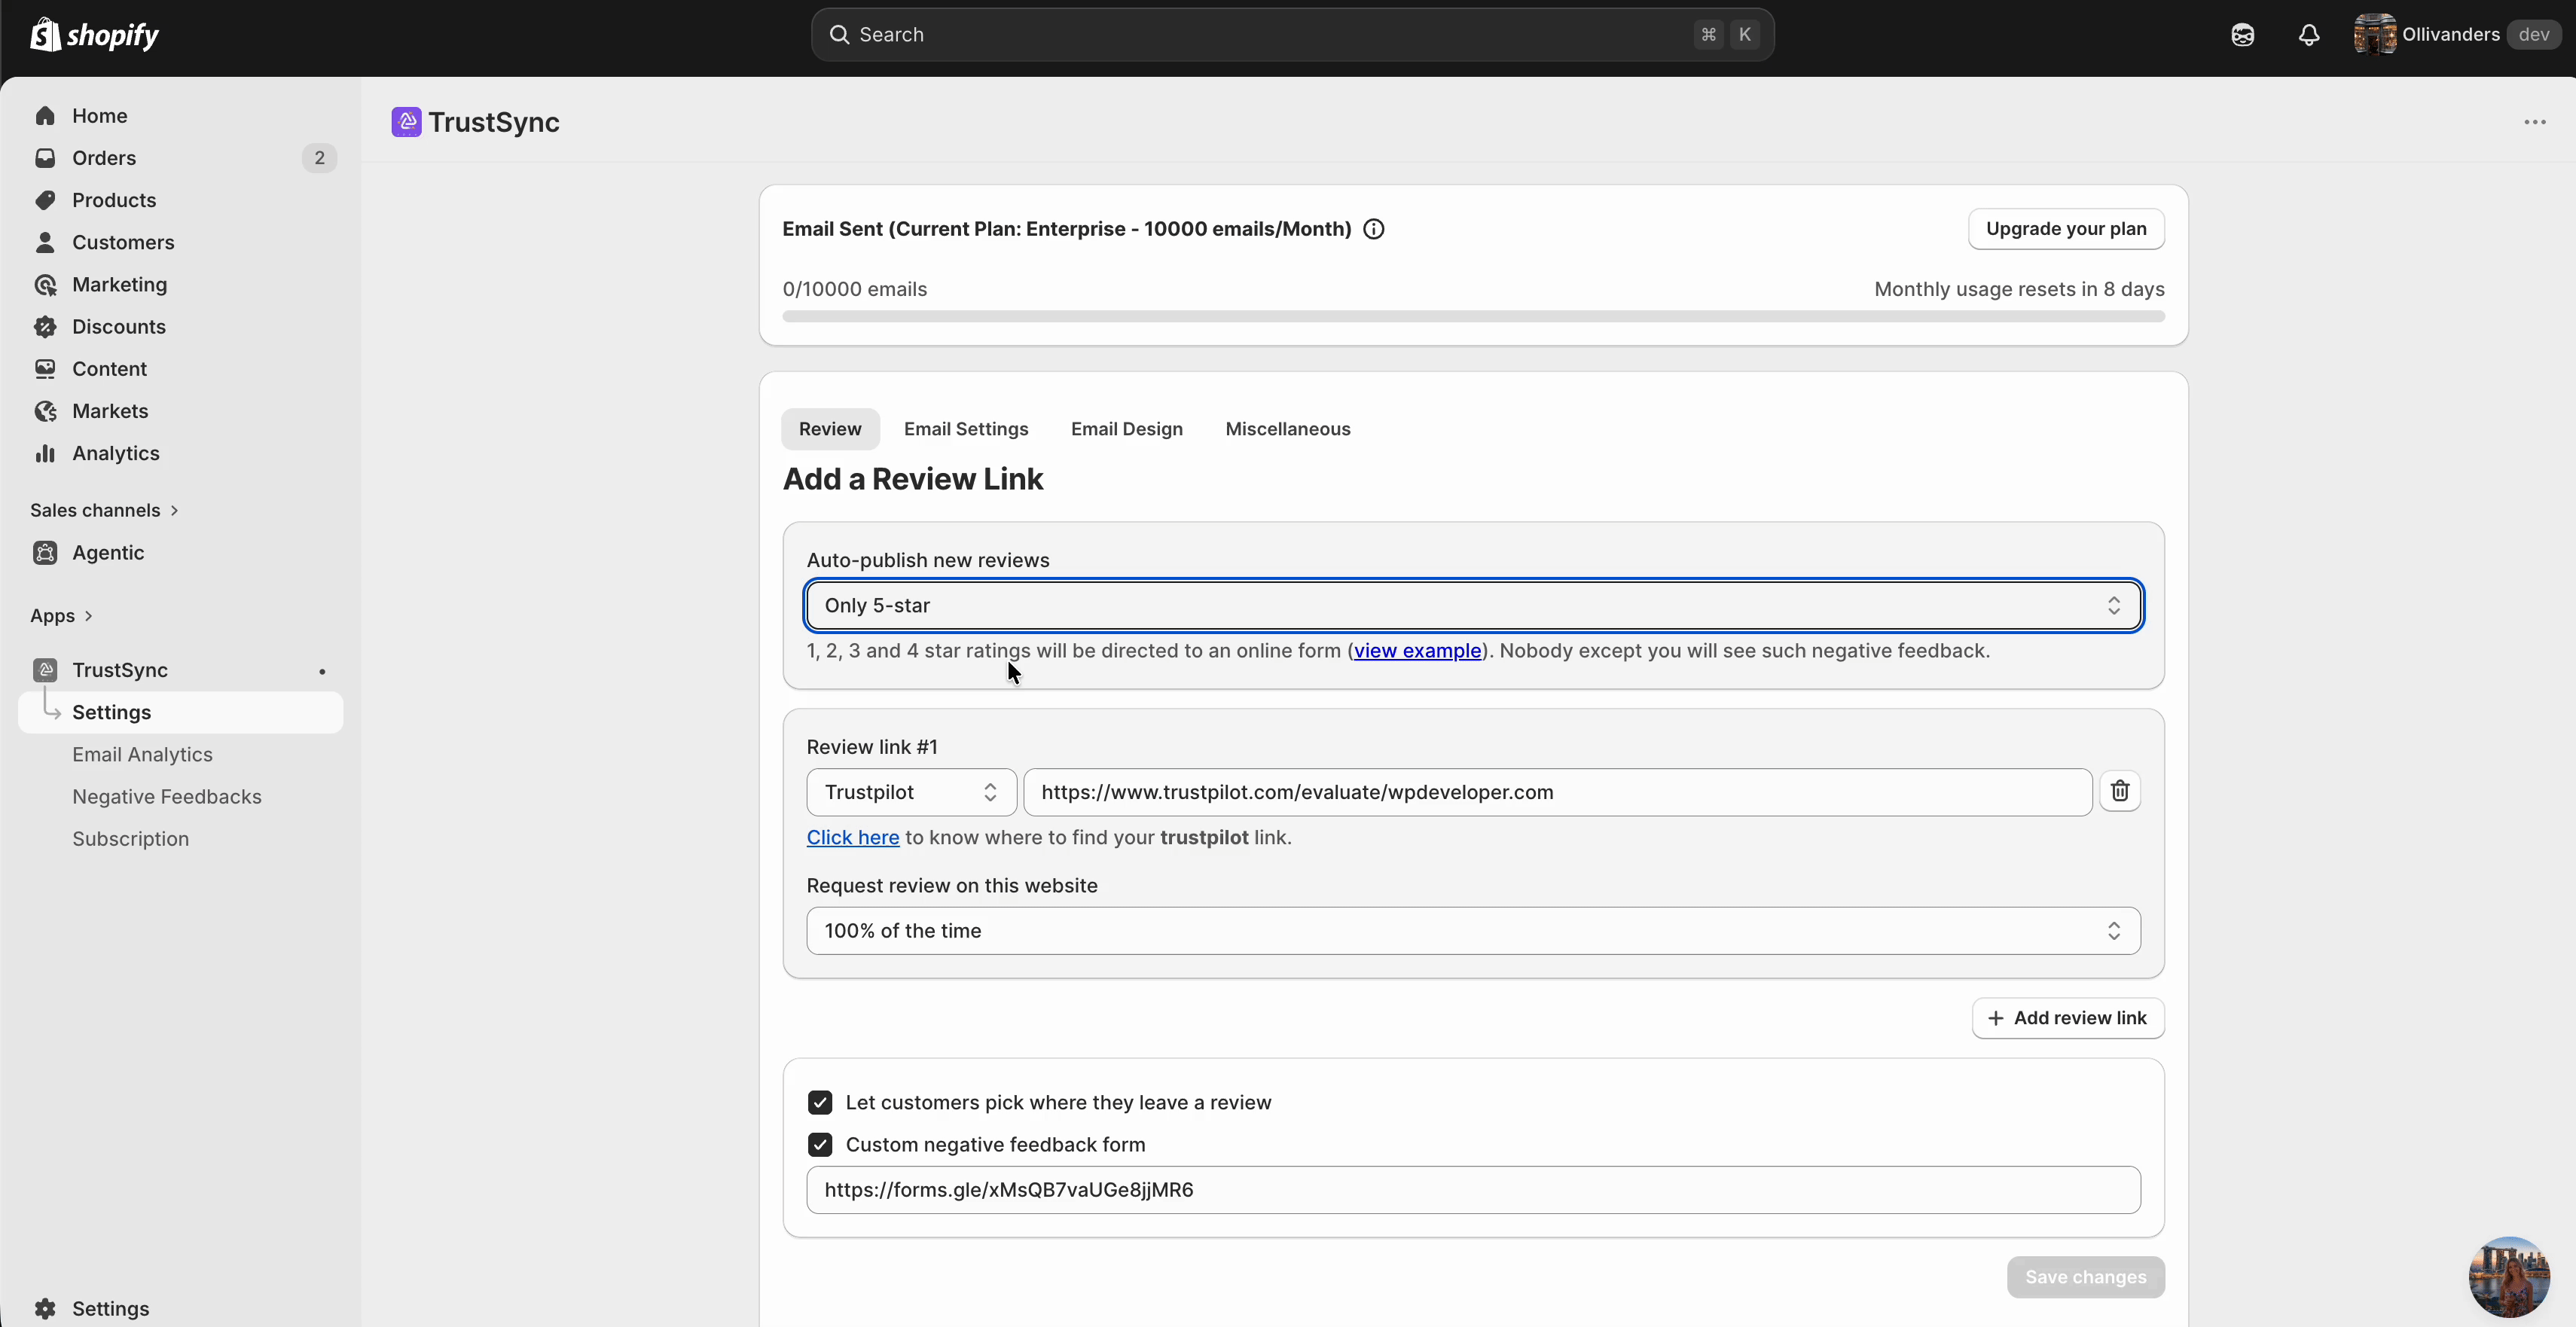Click the Add review link button

2067,1018
